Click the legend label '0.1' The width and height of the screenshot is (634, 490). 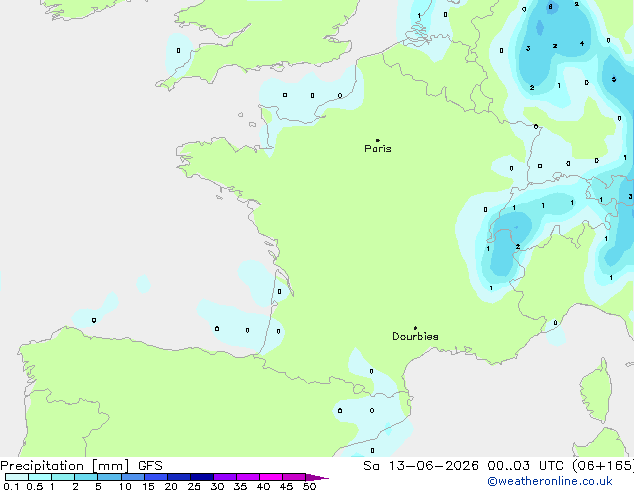point(11,486)
